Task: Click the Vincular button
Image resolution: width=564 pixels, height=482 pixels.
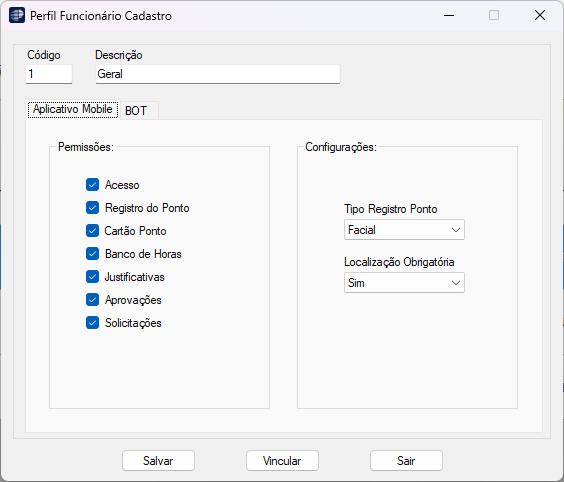Action: pos(282,460)
